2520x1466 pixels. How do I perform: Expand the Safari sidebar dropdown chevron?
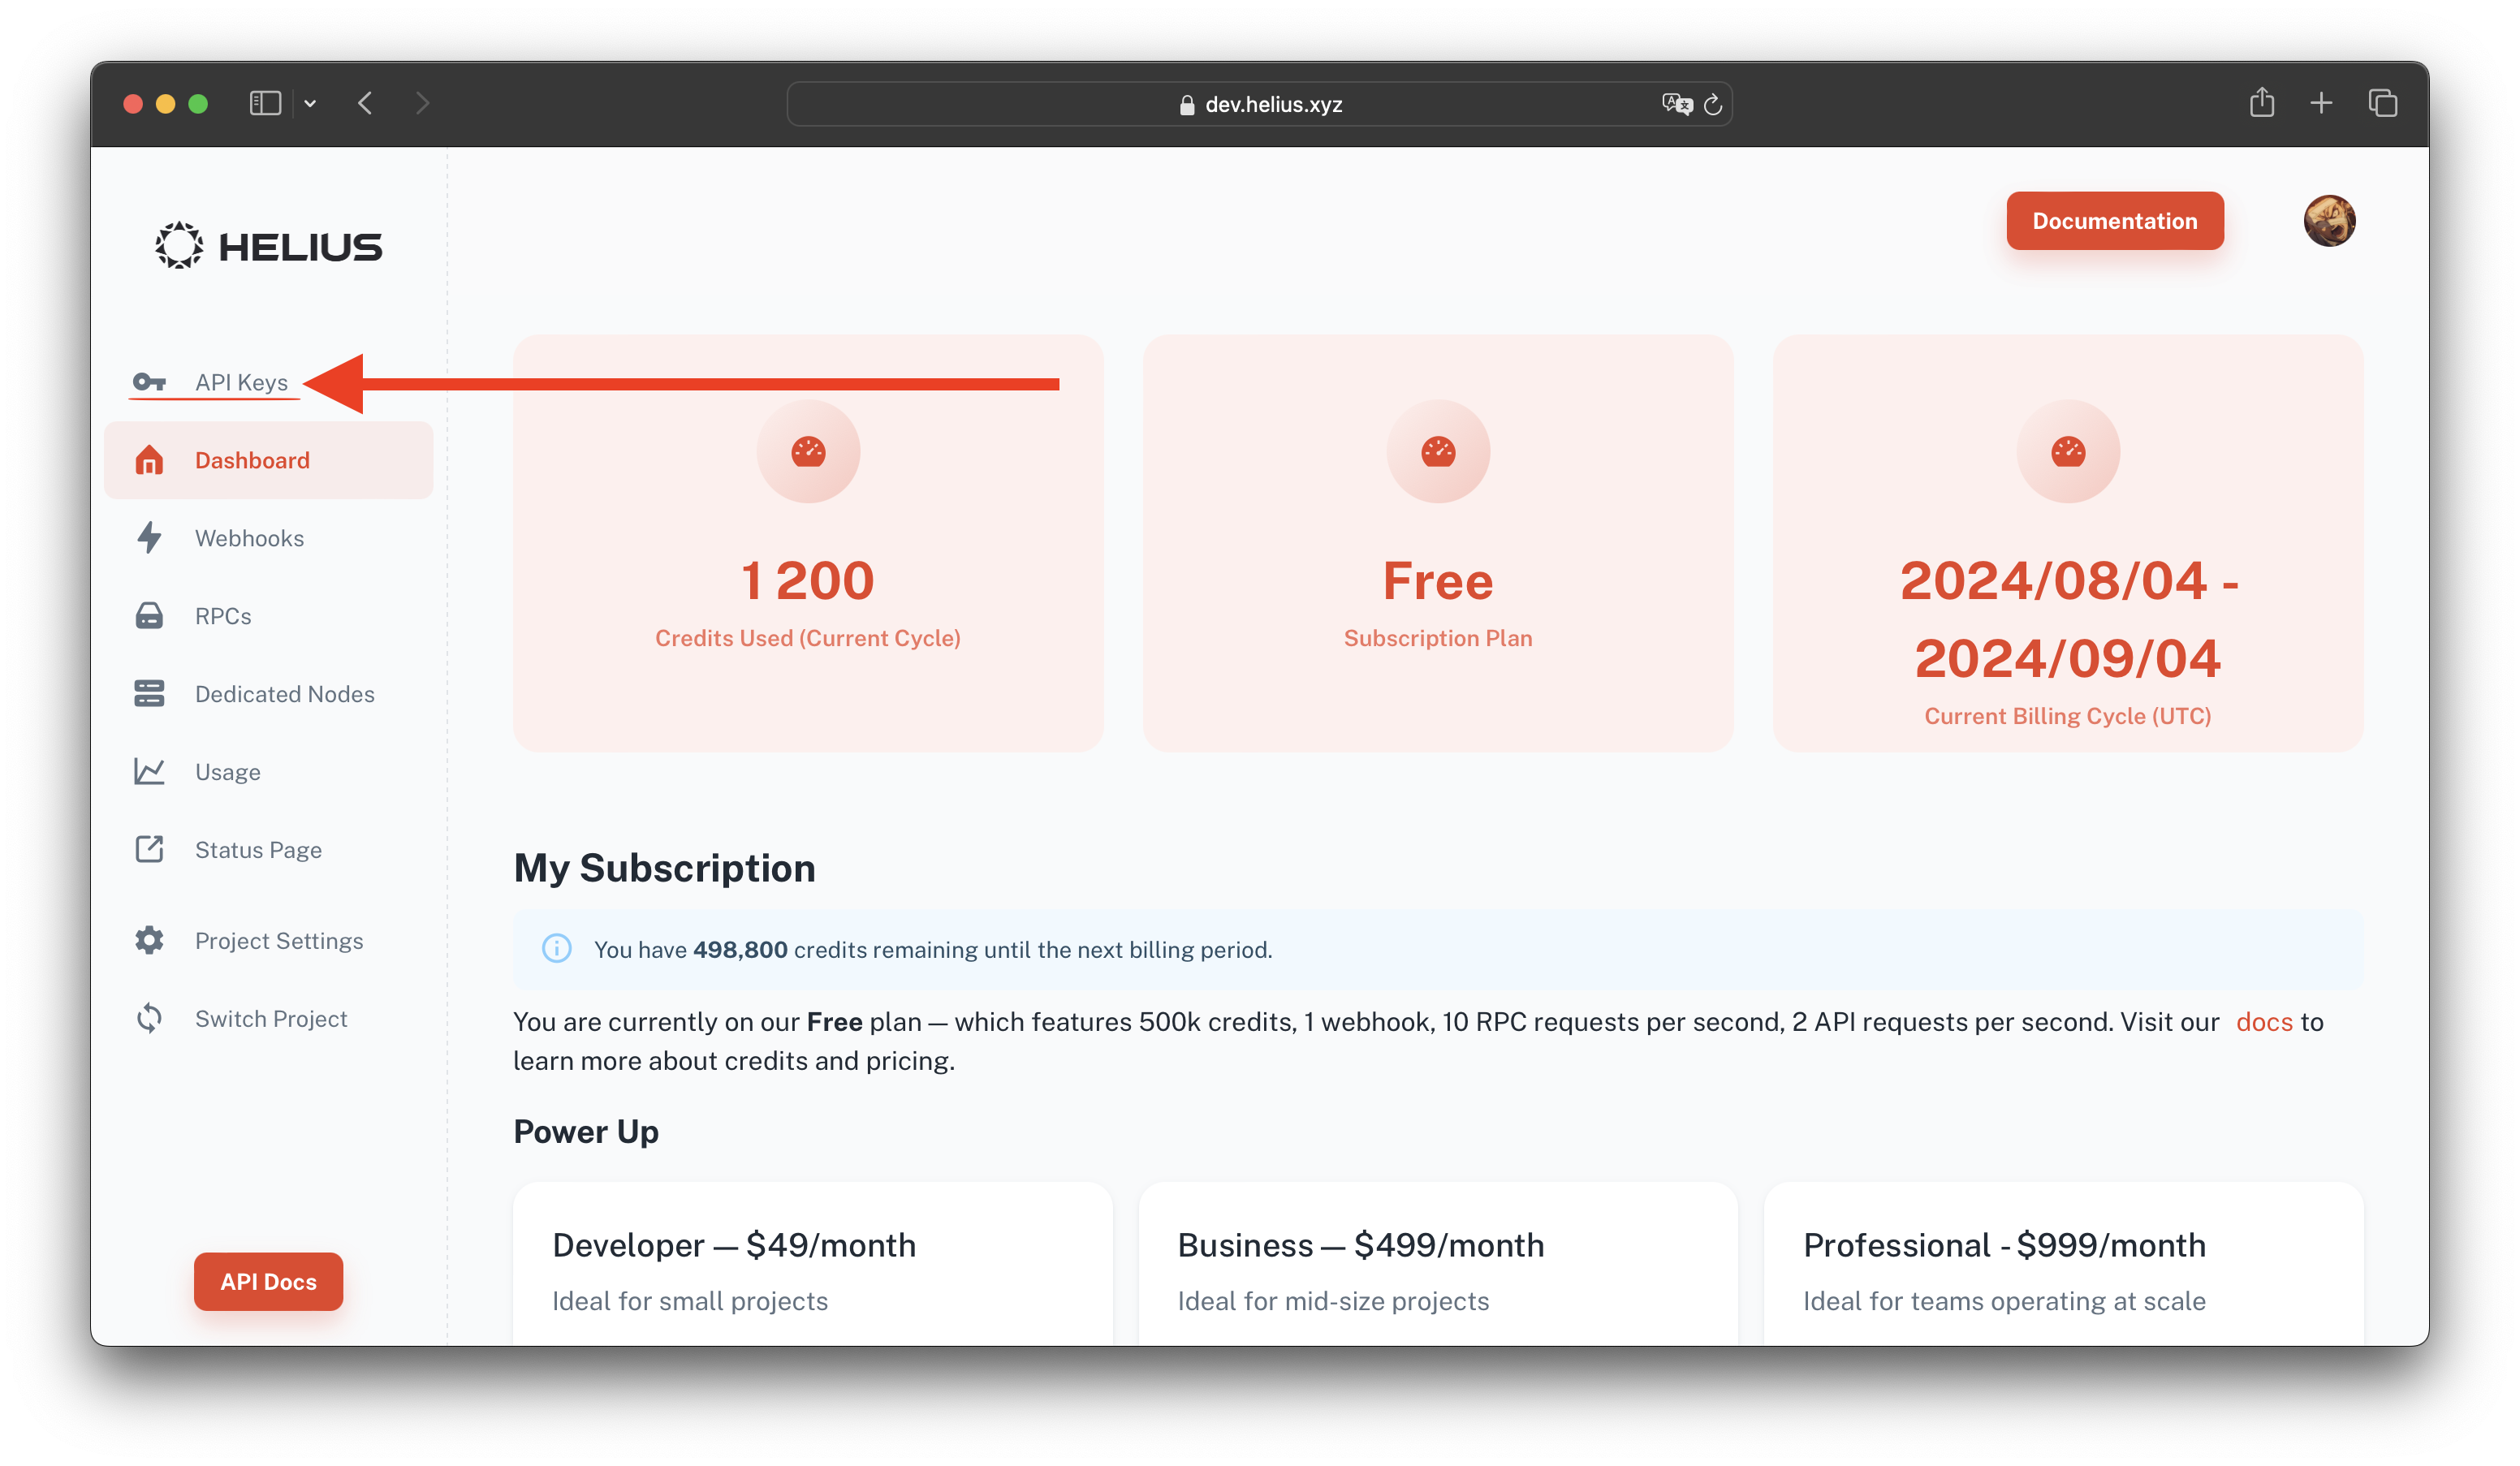(310, 103)
